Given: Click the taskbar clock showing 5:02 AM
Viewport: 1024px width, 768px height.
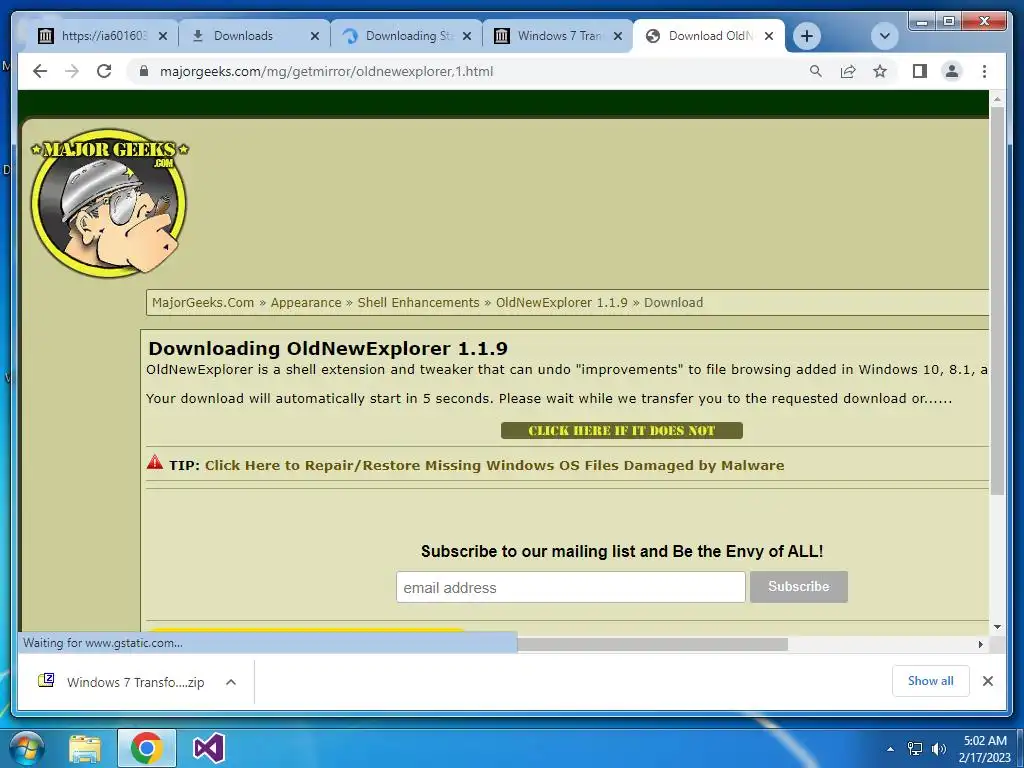Looking at the screenshot, I should click(x=985, y=749).
